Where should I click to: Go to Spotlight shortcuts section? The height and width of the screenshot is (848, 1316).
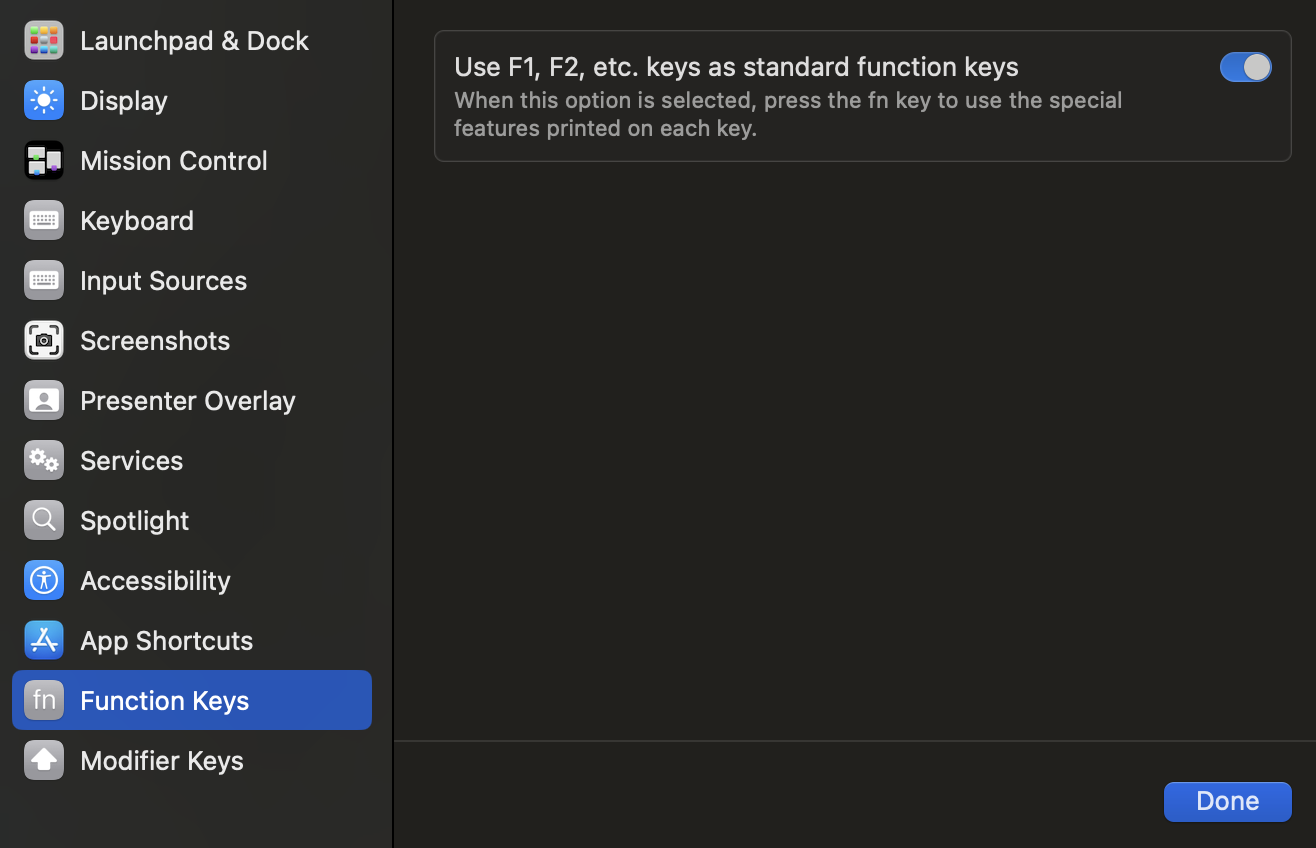(192, 520)
